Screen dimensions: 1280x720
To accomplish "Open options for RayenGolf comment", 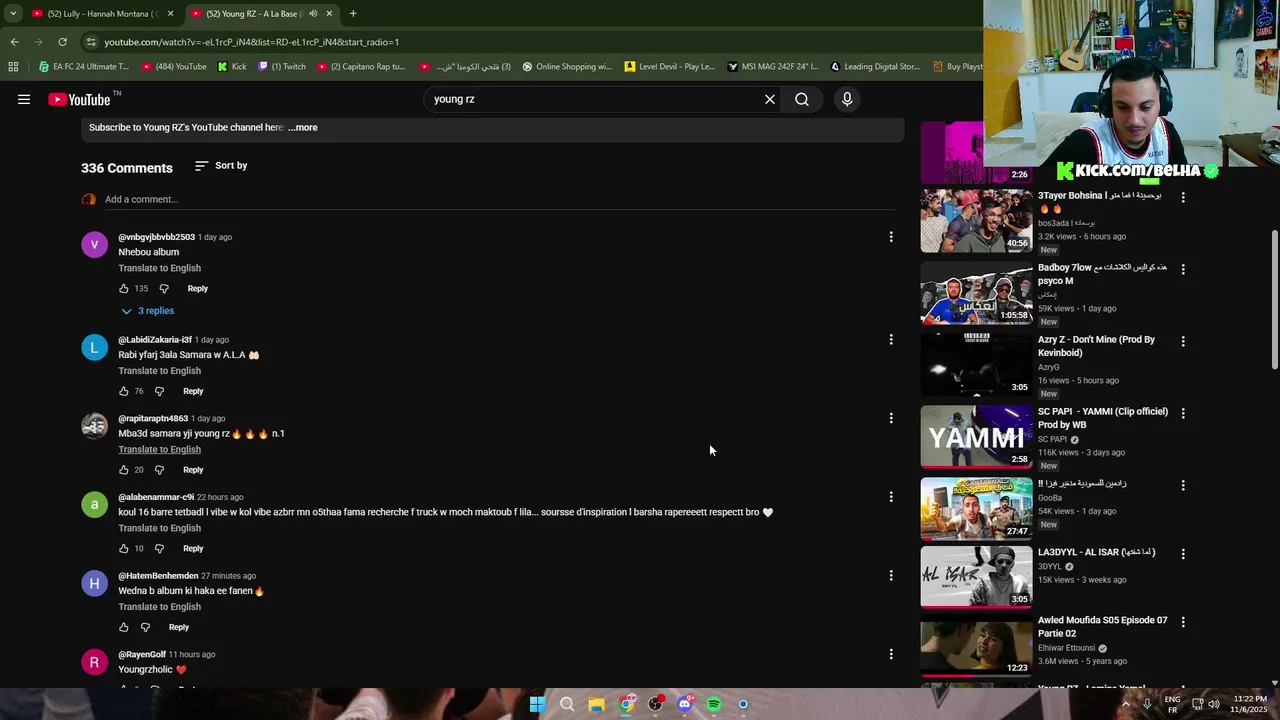I will (x=891, y=654).
